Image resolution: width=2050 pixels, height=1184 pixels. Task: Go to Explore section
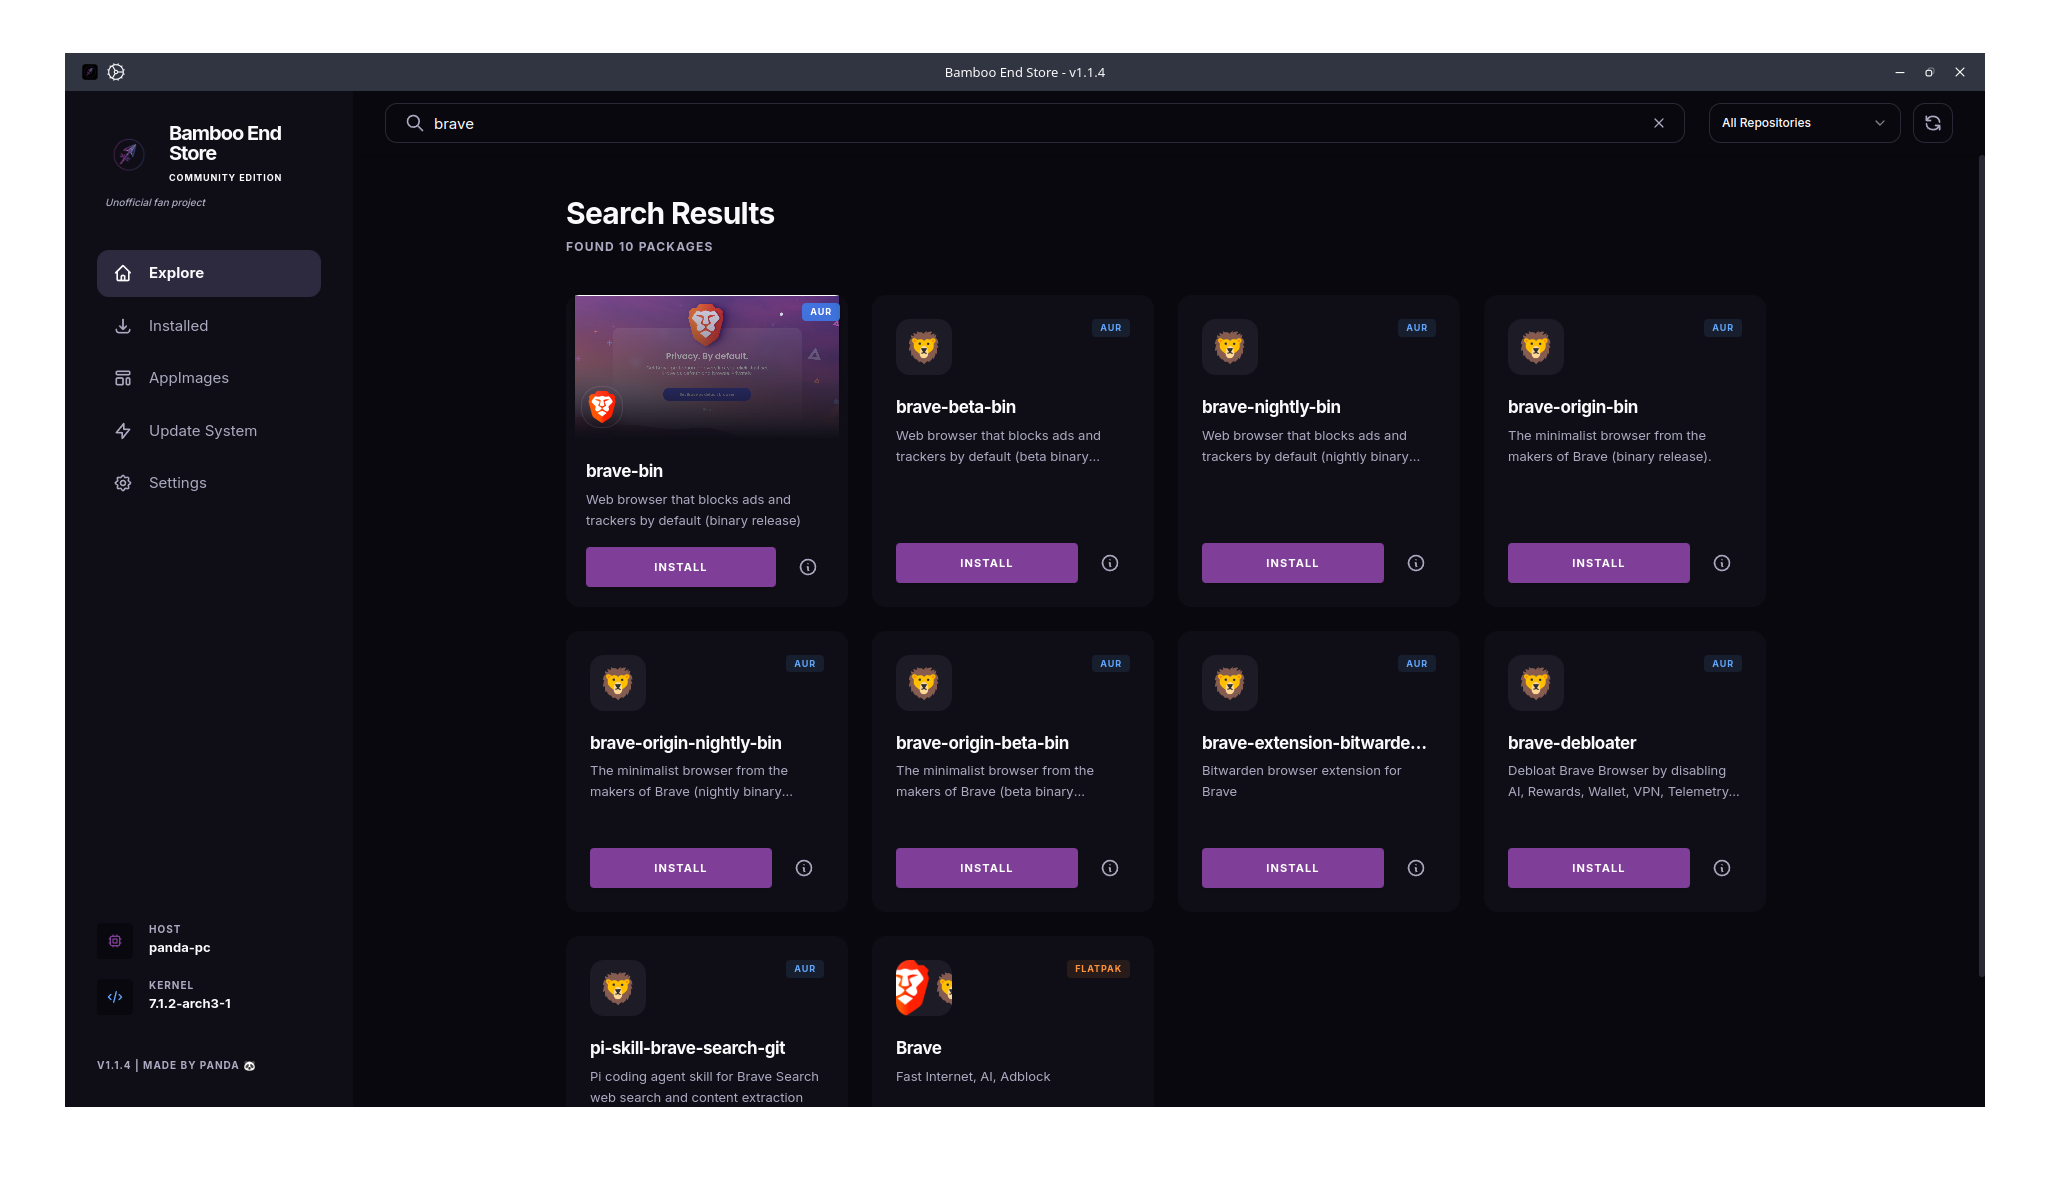point(209,273)
